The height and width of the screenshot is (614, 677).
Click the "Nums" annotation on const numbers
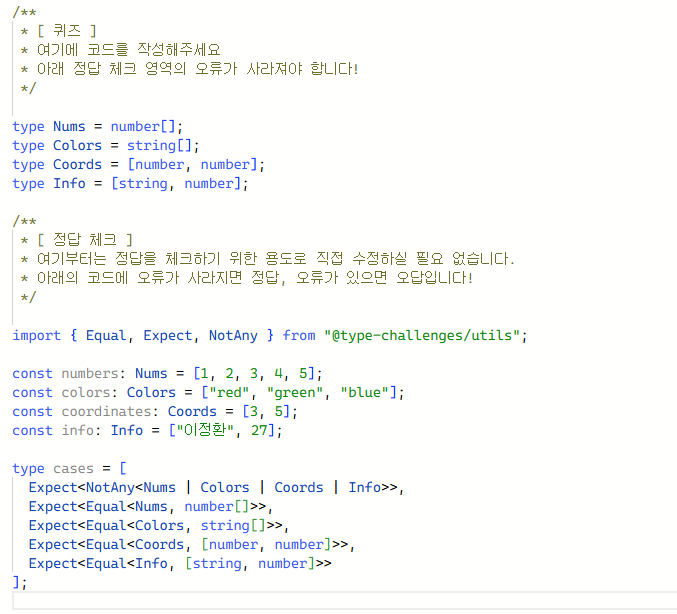click(151, 373)
